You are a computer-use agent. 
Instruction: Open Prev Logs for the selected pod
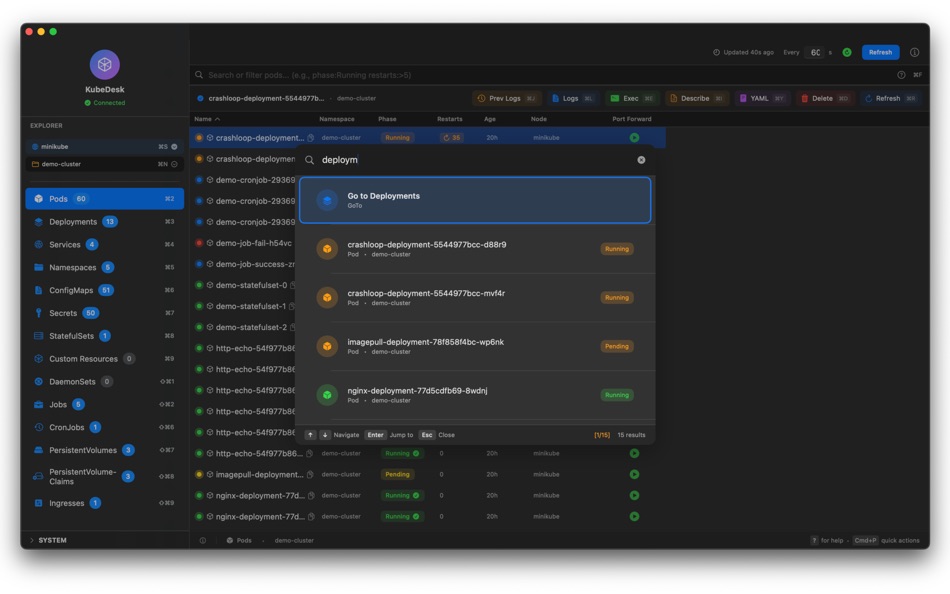pos(507,98)
